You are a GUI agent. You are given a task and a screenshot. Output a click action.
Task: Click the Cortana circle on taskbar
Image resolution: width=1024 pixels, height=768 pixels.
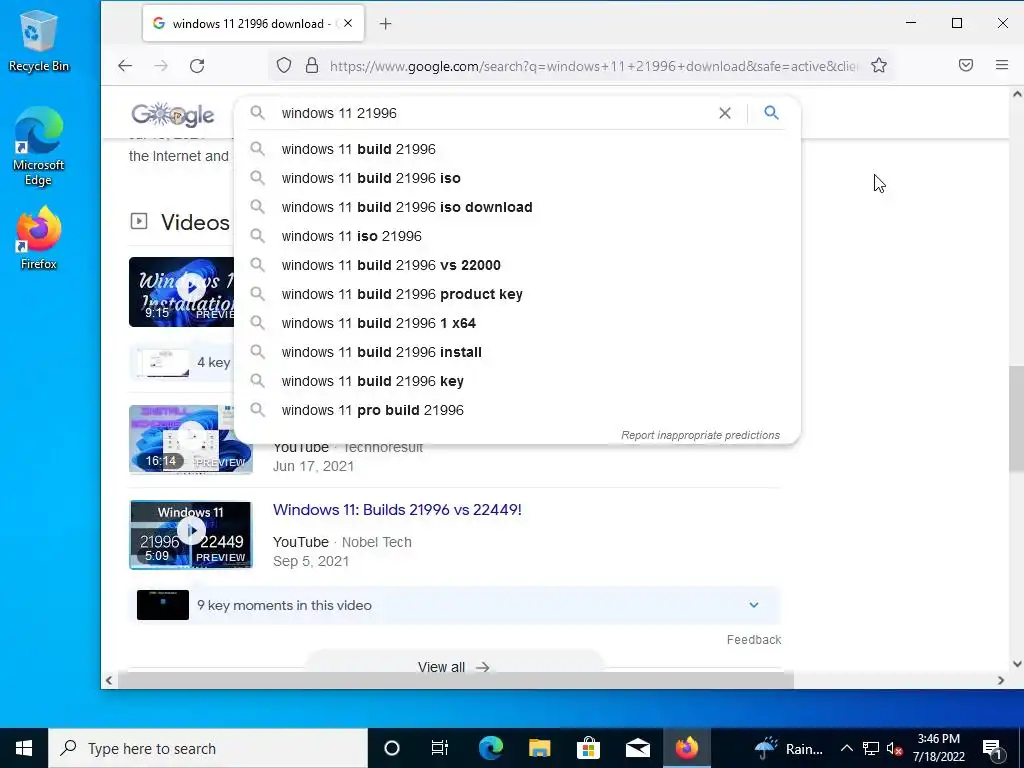(392, 748)
